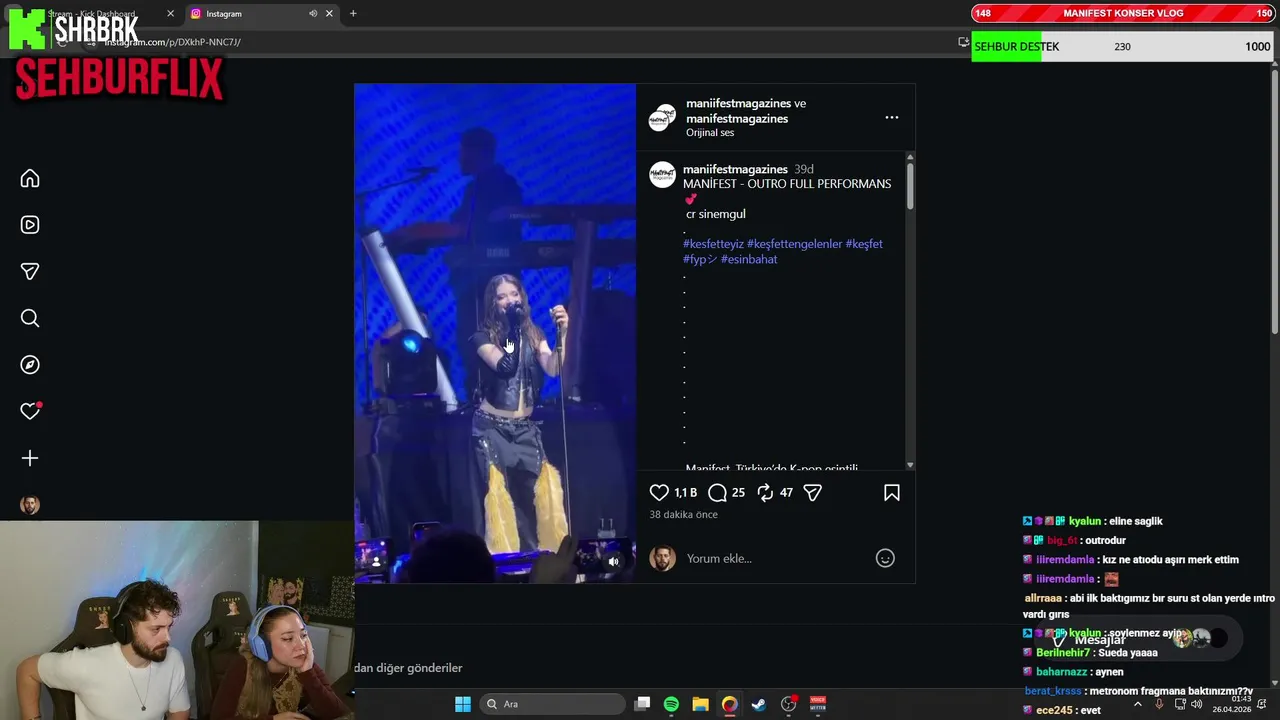1280x720 pixels.
Task: Like the post with the heart icon
Action: click(x=659, y=492)
